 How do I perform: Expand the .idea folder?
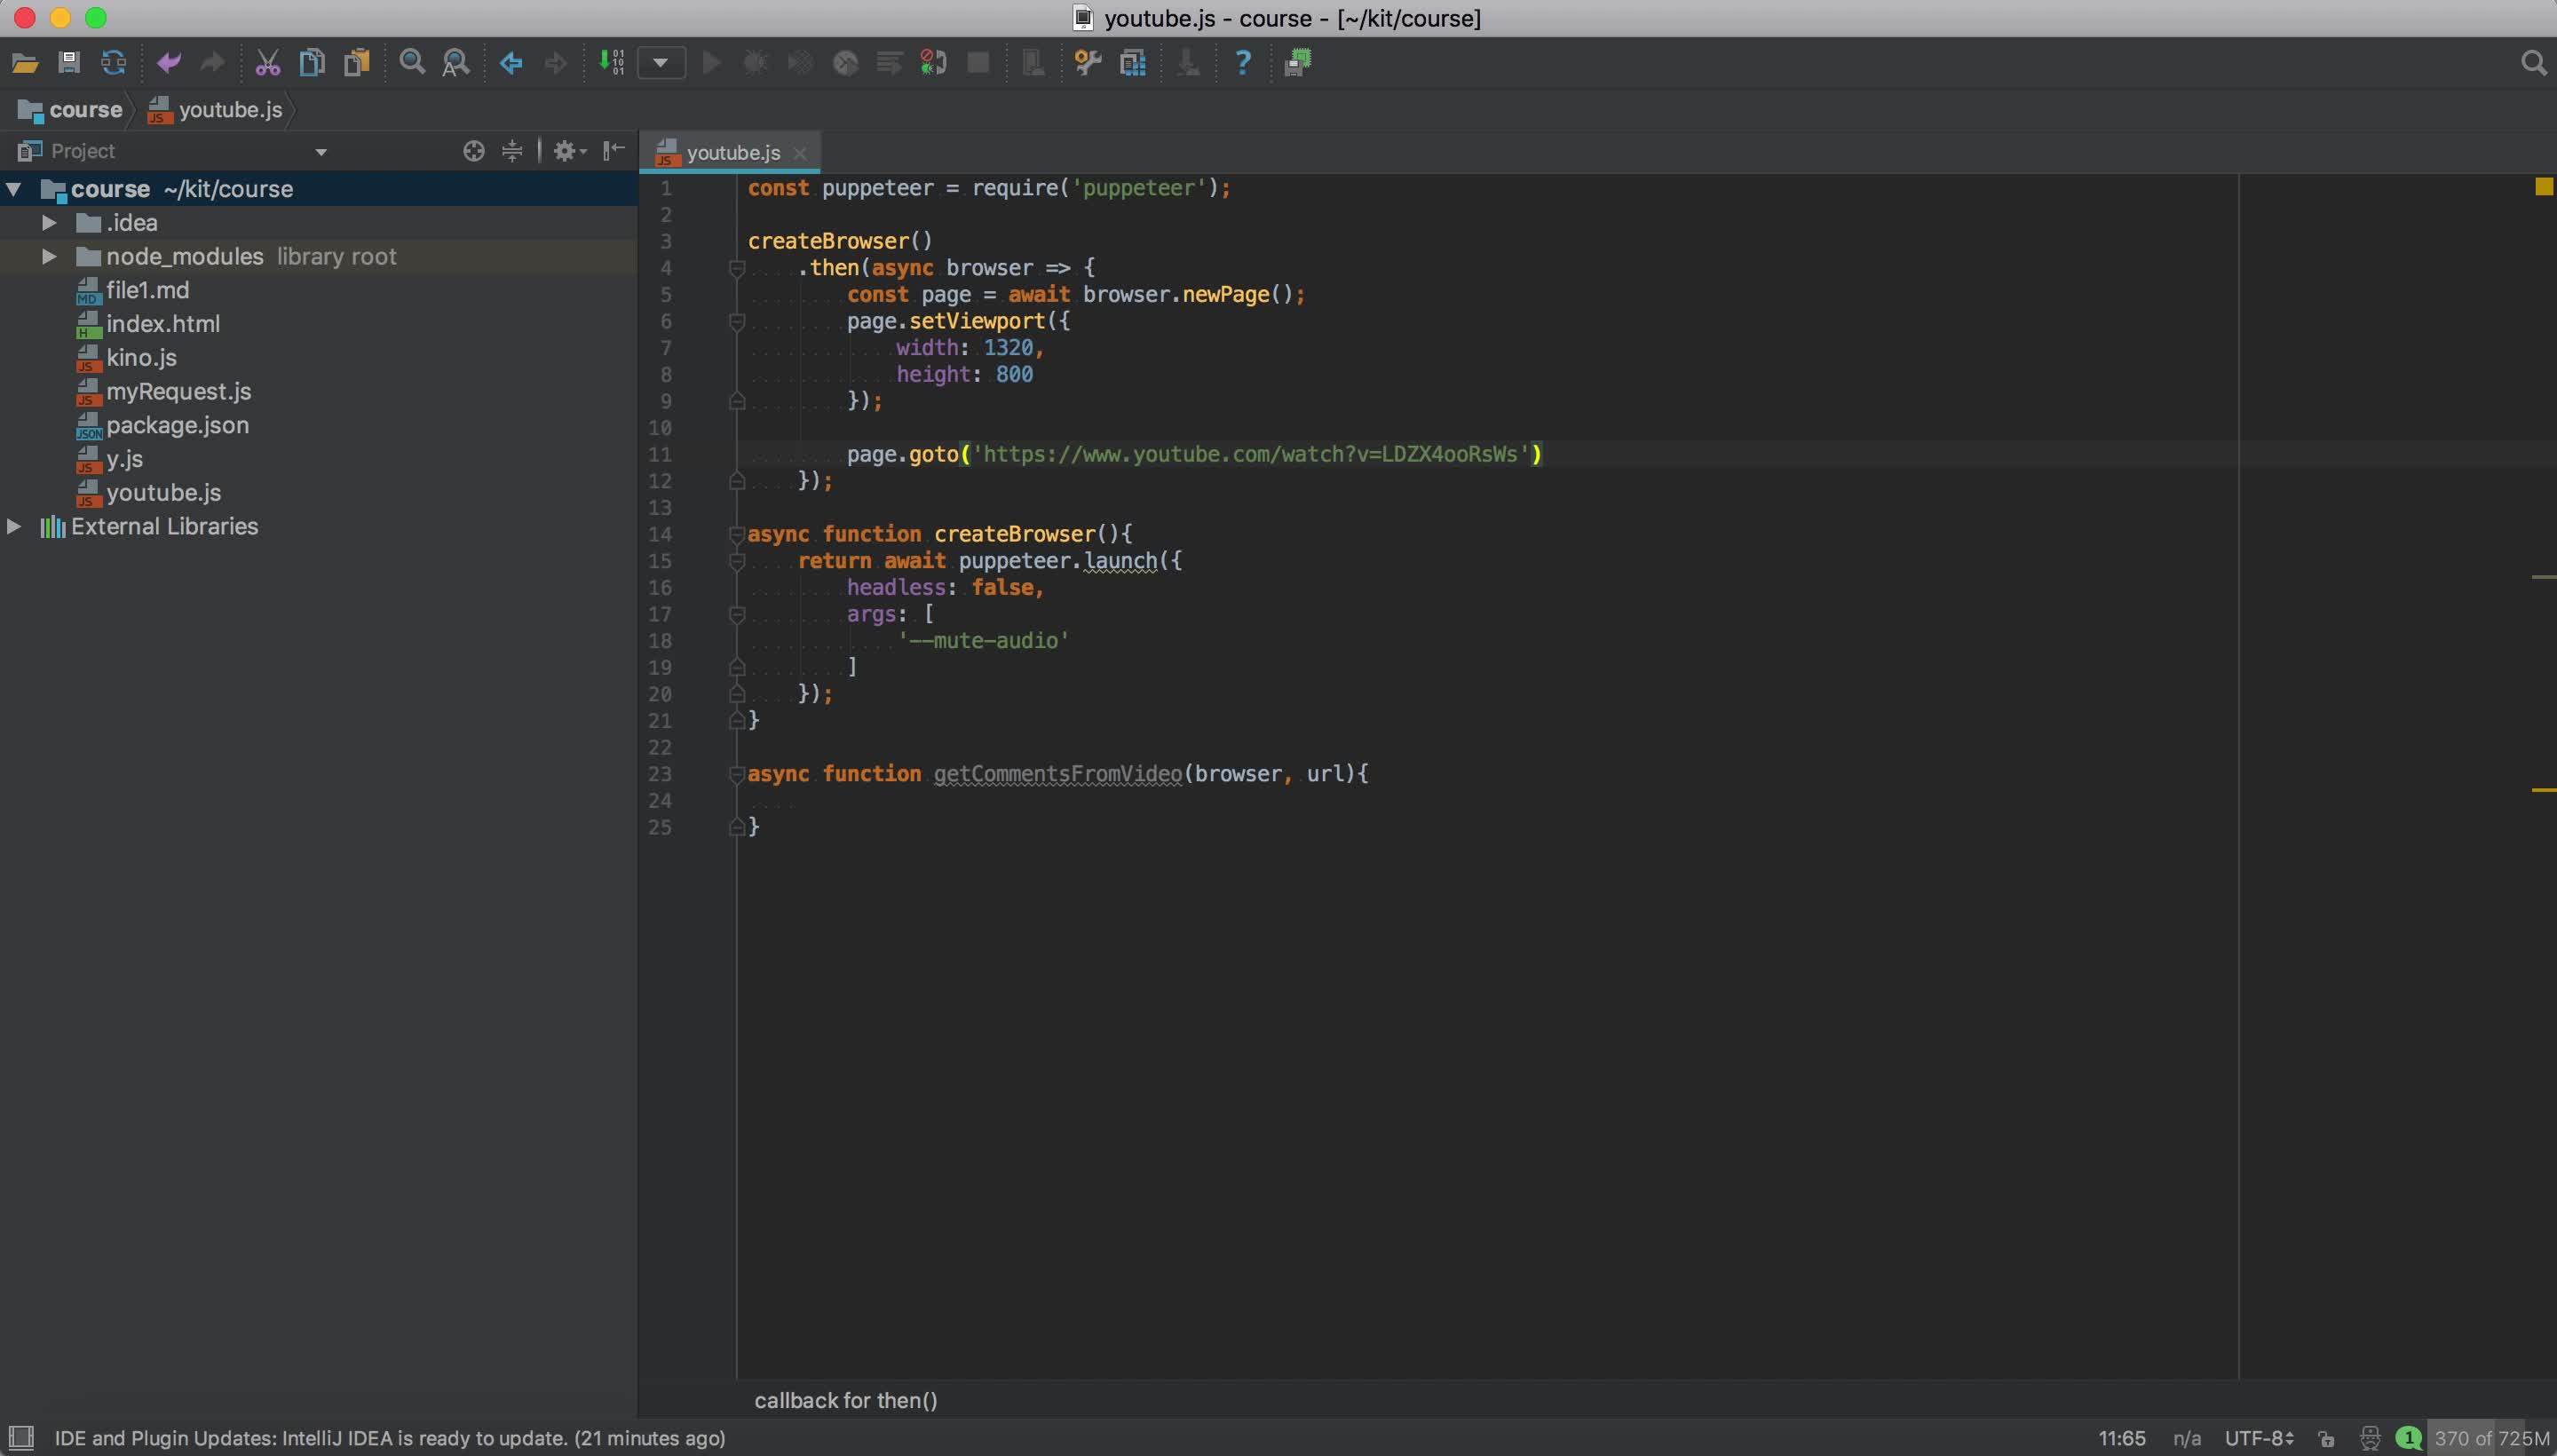coord(48,223)
